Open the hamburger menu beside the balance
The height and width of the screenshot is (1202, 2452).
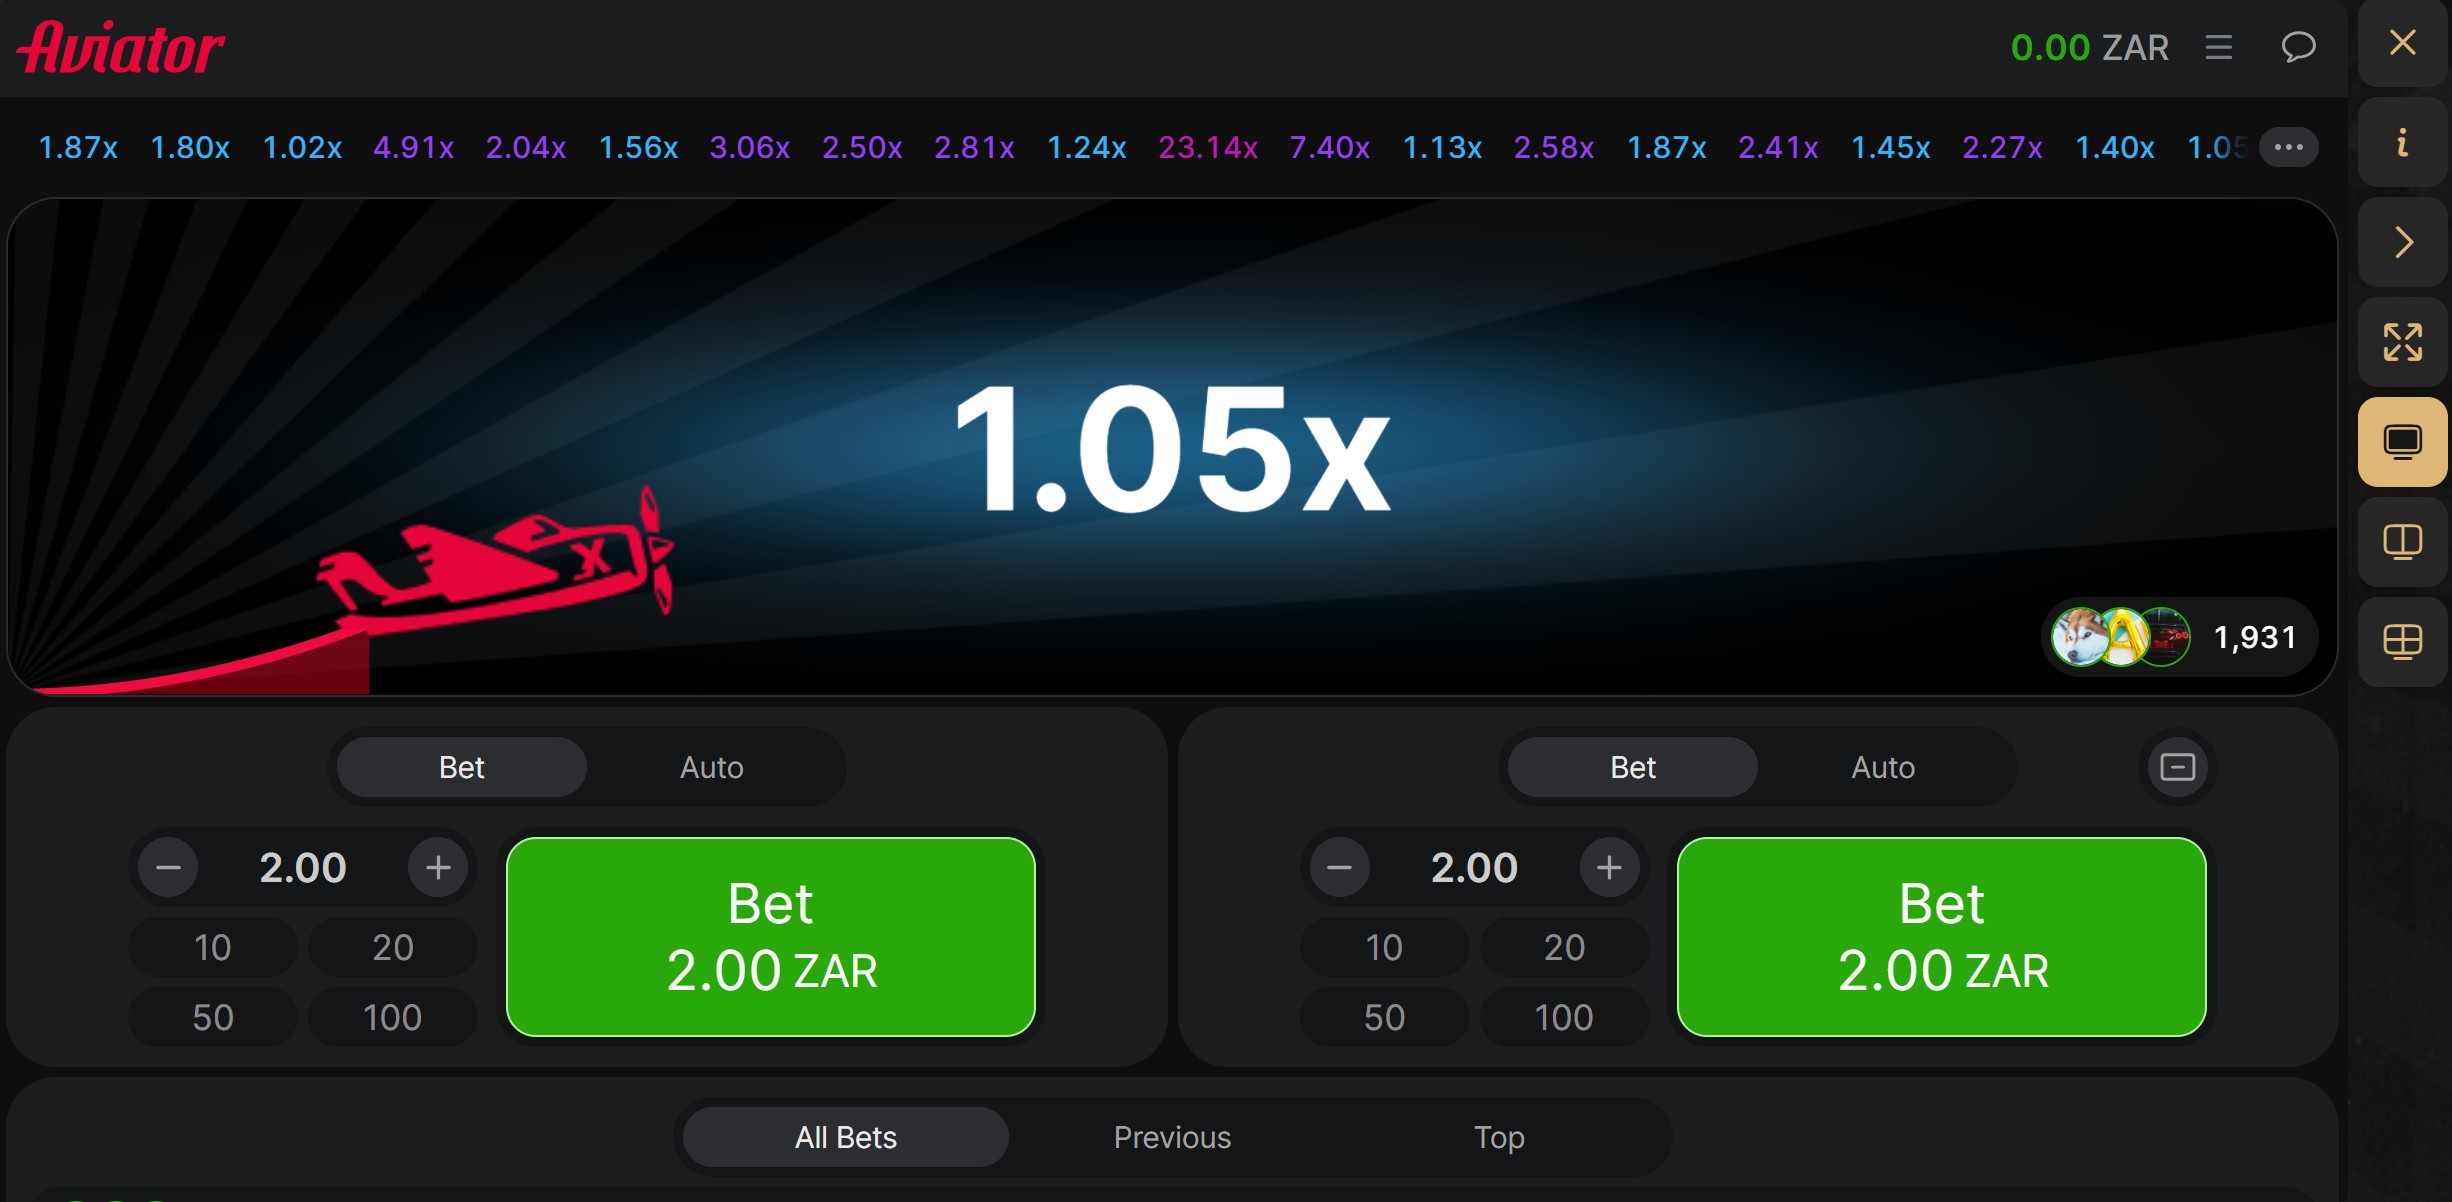coord(2219,47)
